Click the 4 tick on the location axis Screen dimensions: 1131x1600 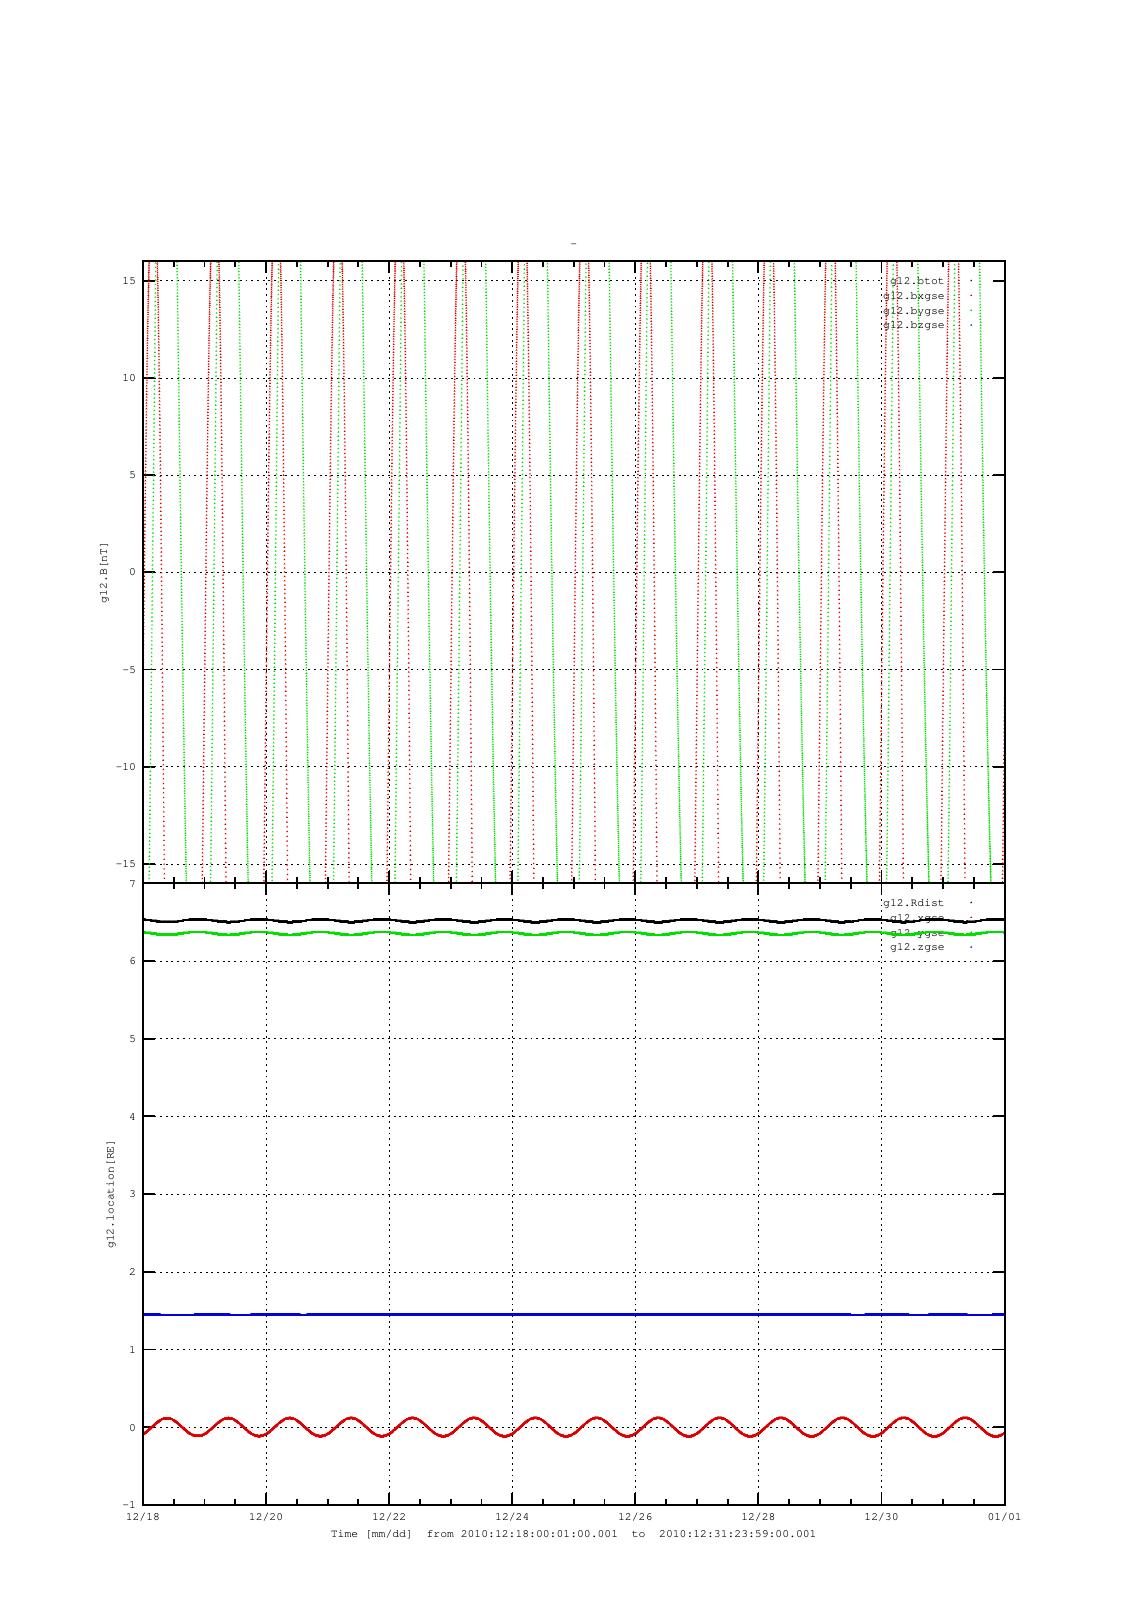point(132,1117)
